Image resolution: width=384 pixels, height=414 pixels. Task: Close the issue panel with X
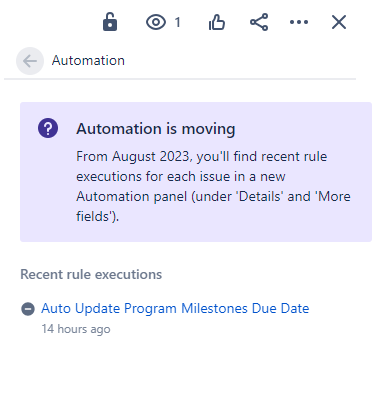[x=339, y=22]
